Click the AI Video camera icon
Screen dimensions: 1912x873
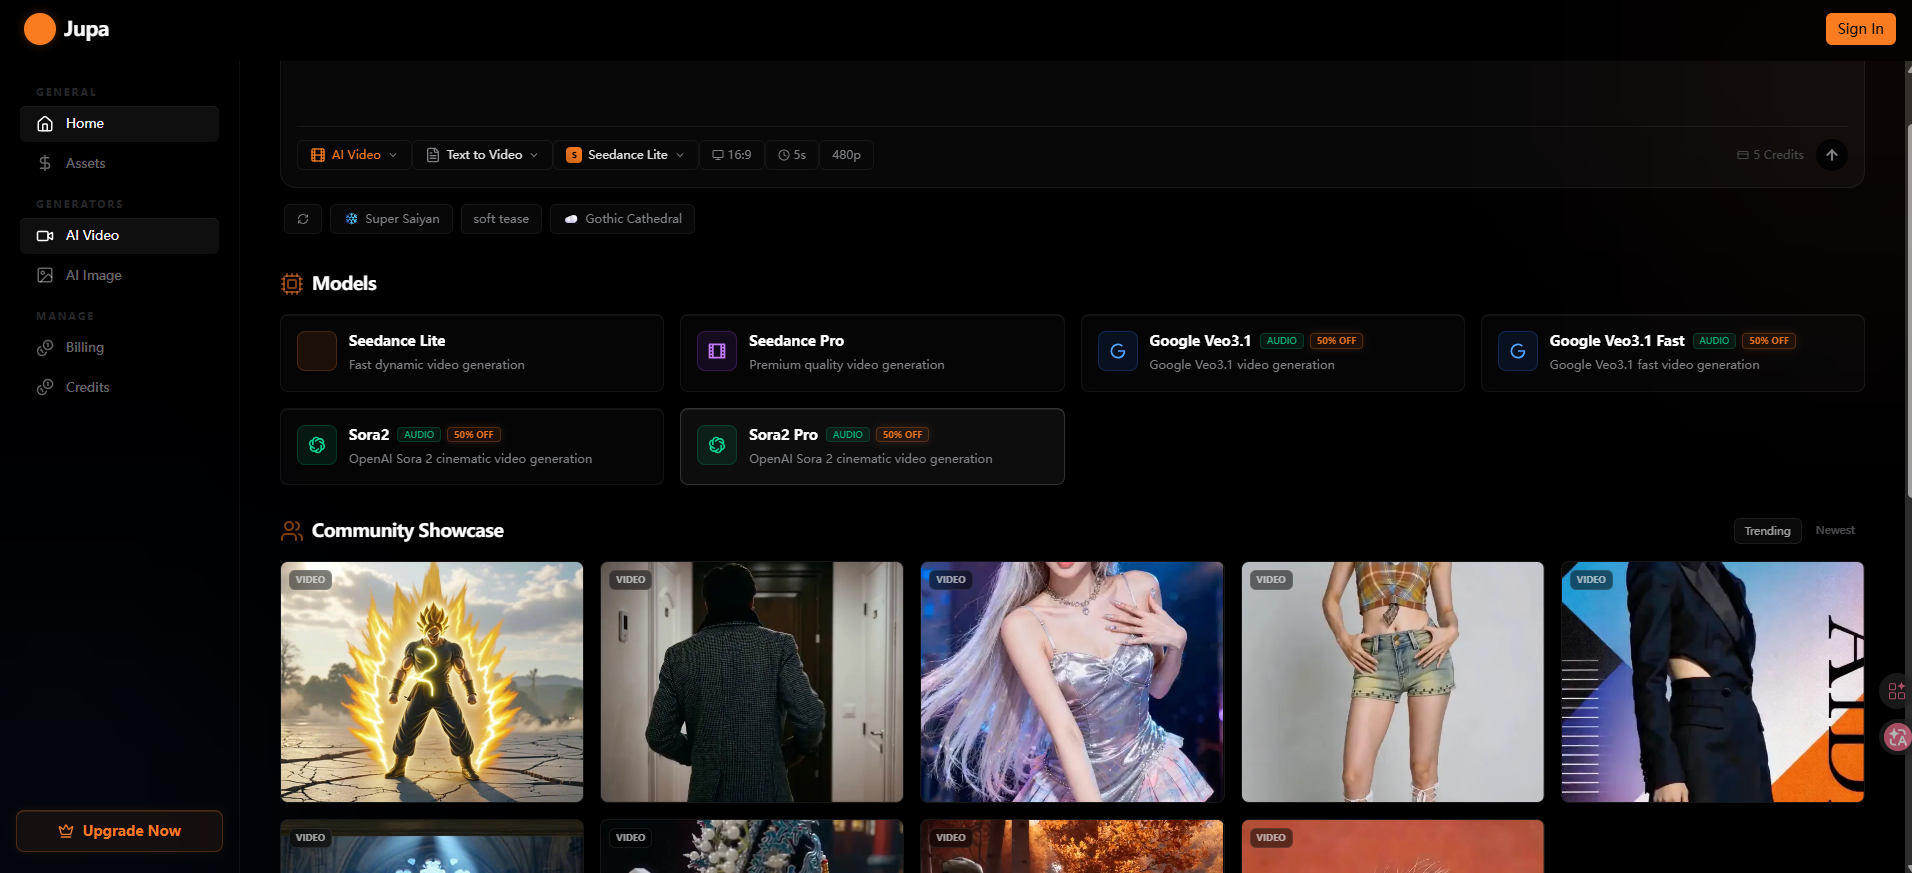tap(45, 236)
